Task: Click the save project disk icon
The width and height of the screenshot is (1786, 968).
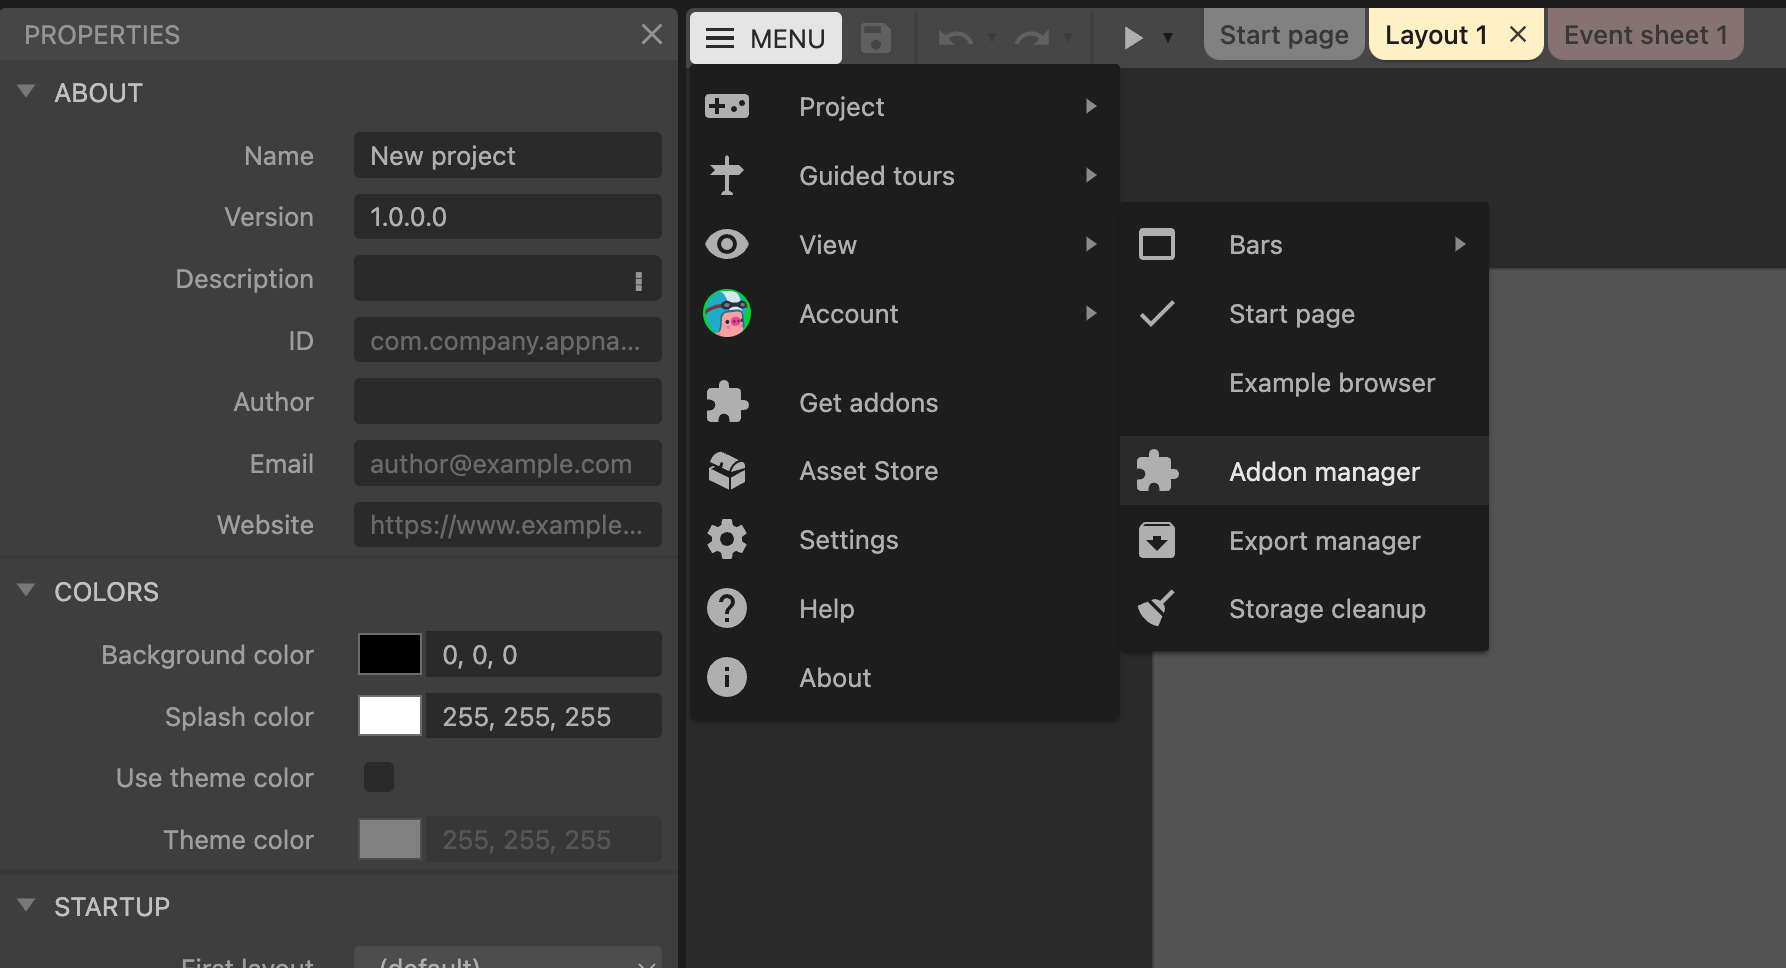Action: (875, 38)
